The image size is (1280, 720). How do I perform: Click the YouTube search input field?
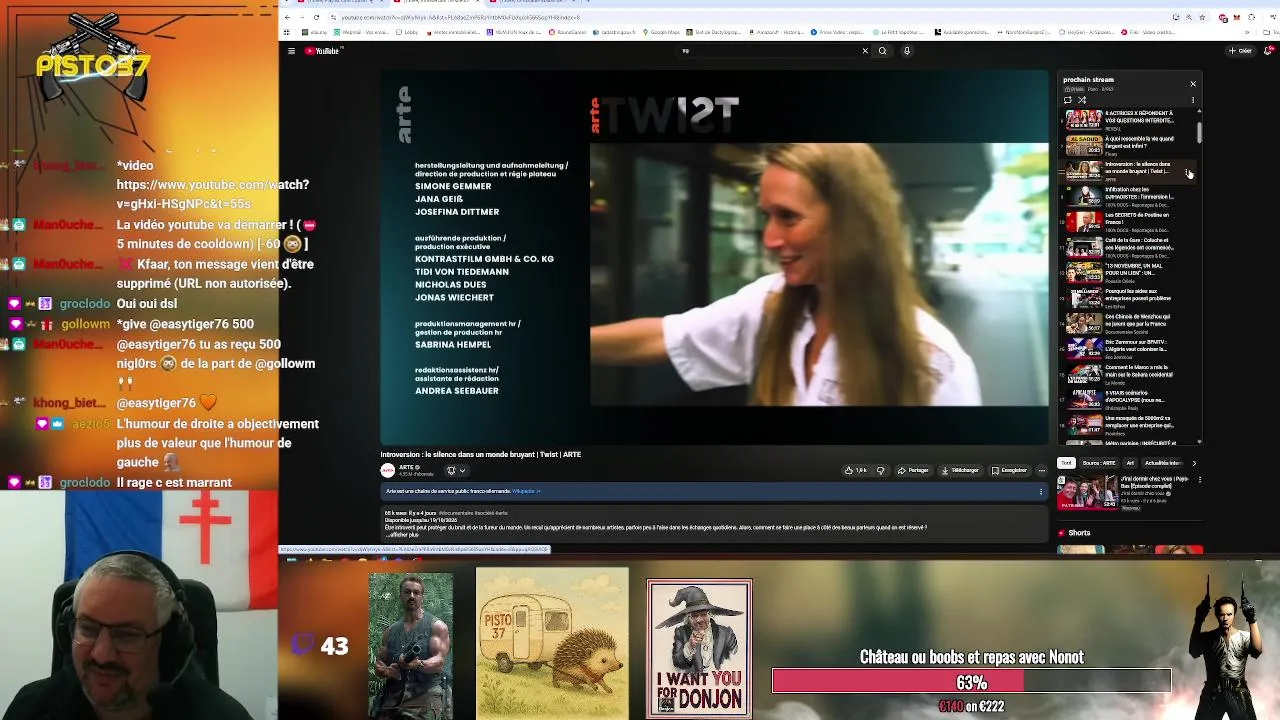(x=765, y=51)
